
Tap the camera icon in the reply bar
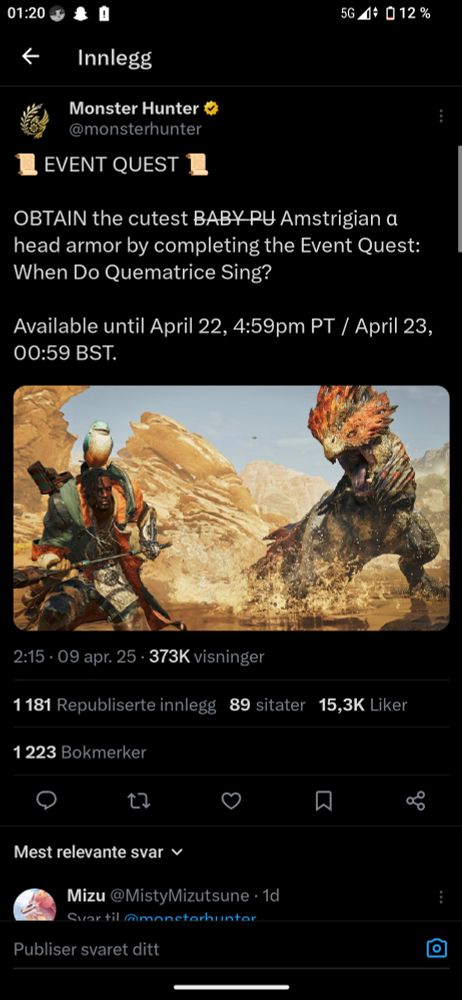[x=436, y=948]
